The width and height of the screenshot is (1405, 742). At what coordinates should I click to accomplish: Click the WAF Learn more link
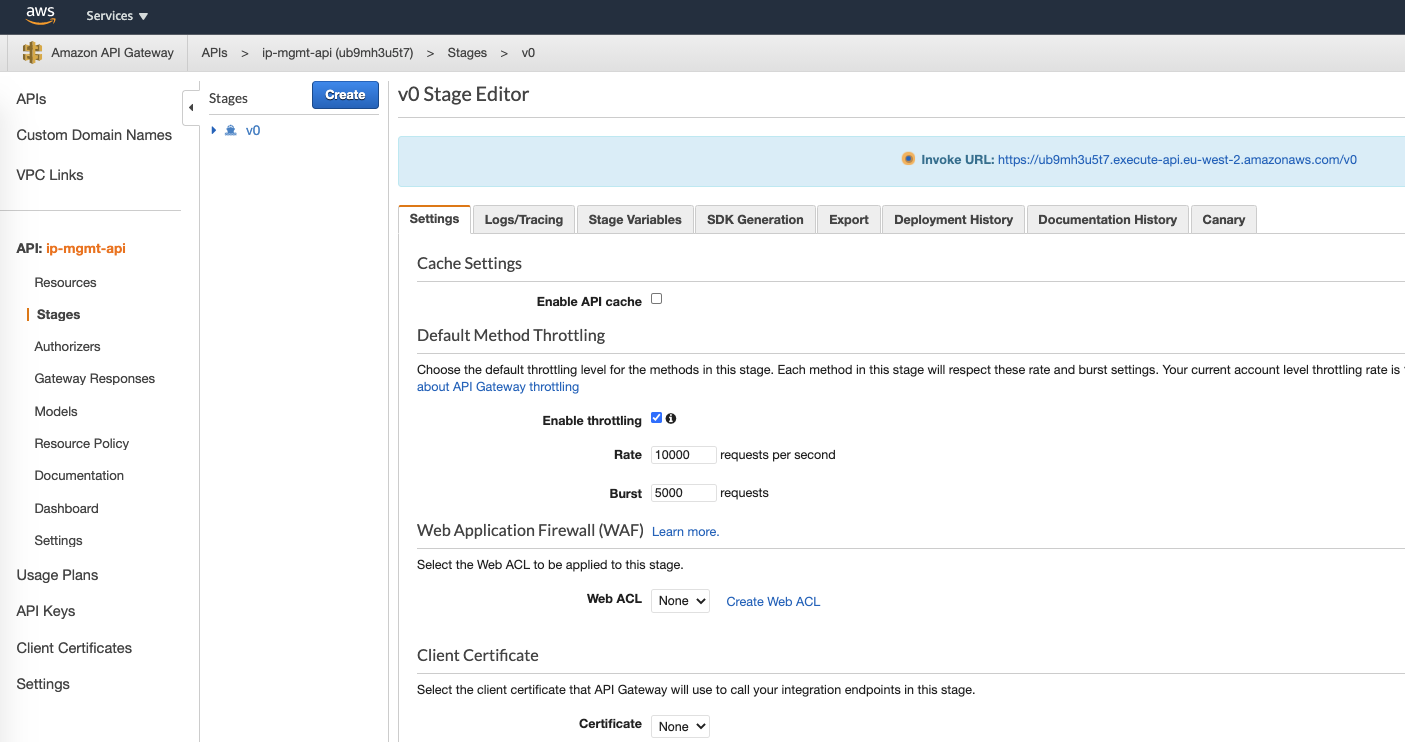(685, 532)
